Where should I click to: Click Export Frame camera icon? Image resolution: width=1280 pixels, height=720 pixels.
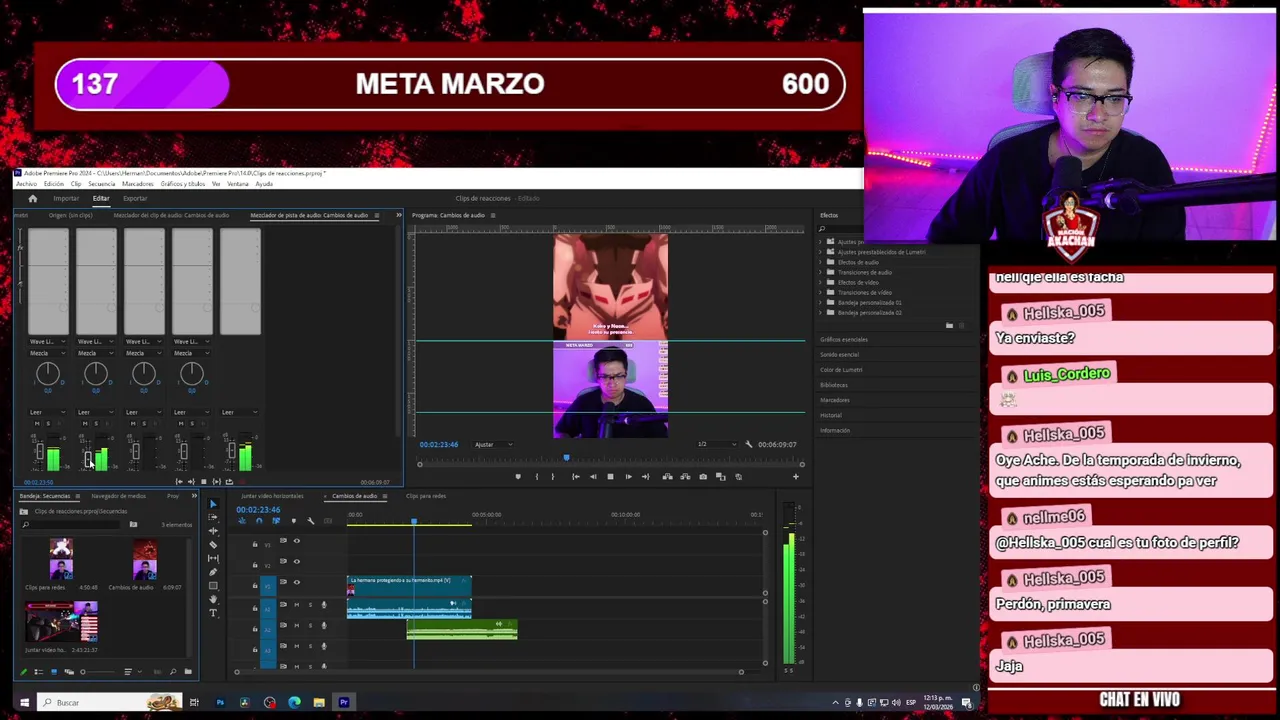point(703,477)
